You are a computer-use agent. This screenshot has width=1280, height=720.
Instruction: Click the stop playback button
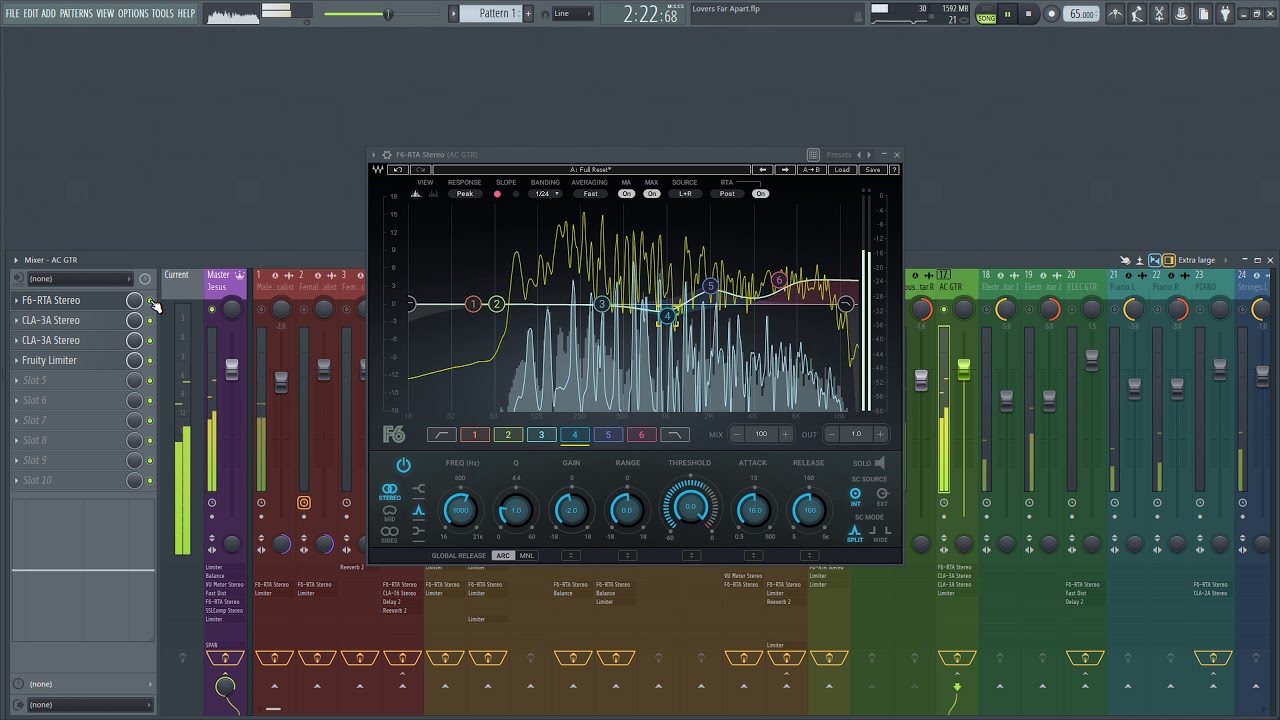pos(1028,14)
